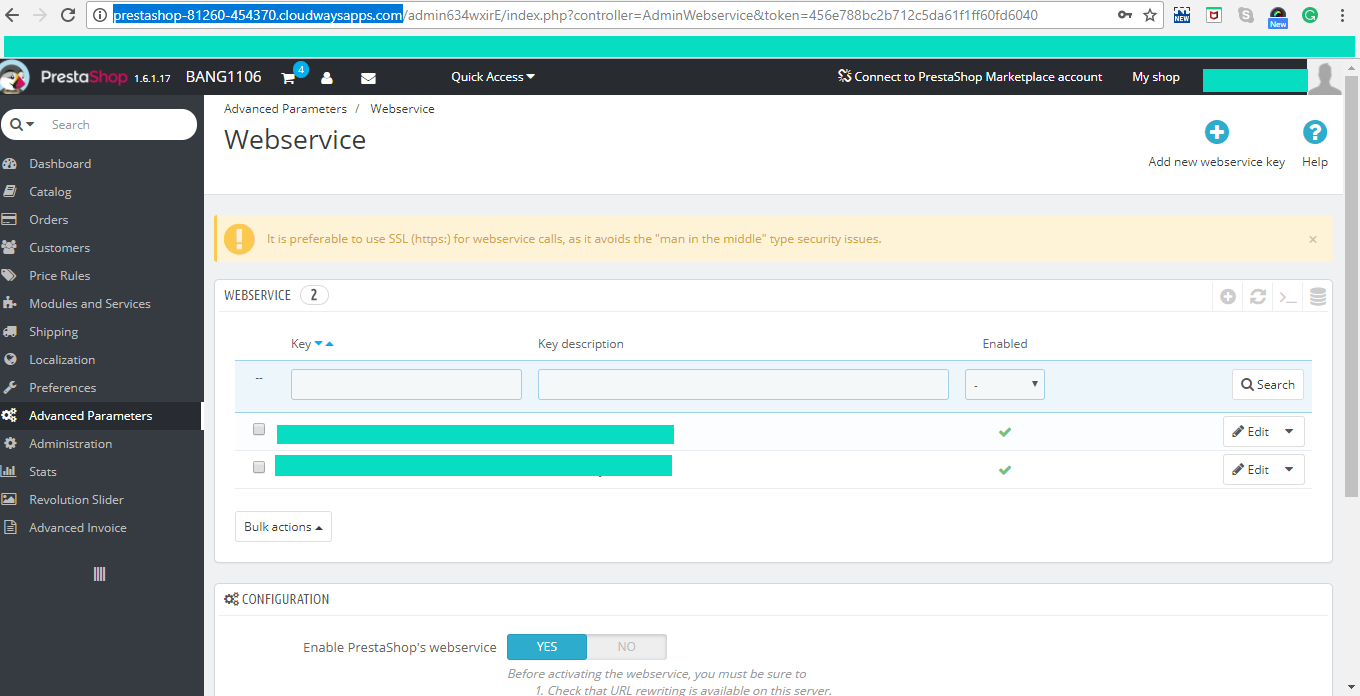Click Advanced Parameters breadcrumb link
The width and height of the screenshot is (1360, 696).
[x=285, y=109]
